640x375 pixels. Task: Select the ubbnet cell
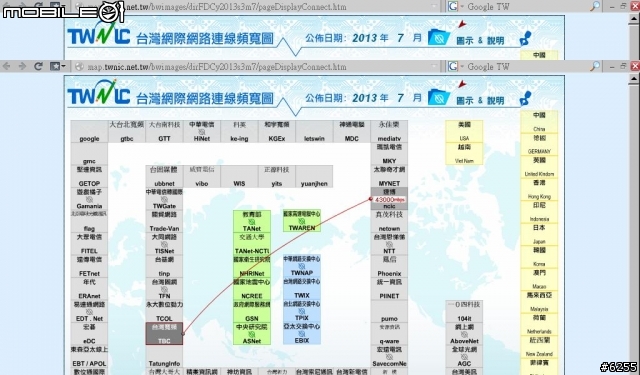point(164,176)
